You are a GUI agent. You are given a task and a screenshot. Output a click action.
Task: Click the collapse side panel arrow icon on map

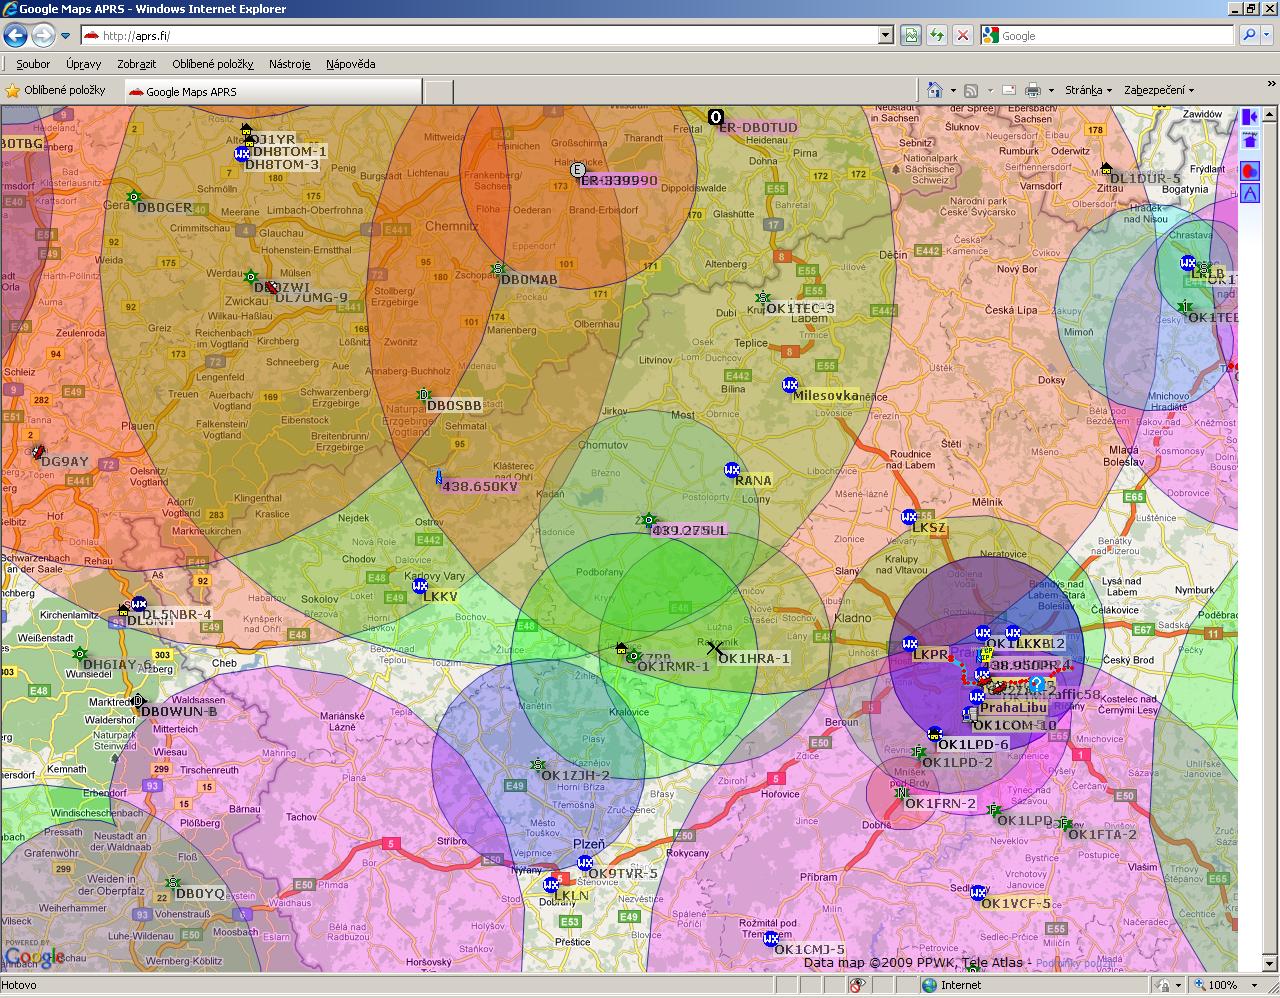pos(1250,118)
